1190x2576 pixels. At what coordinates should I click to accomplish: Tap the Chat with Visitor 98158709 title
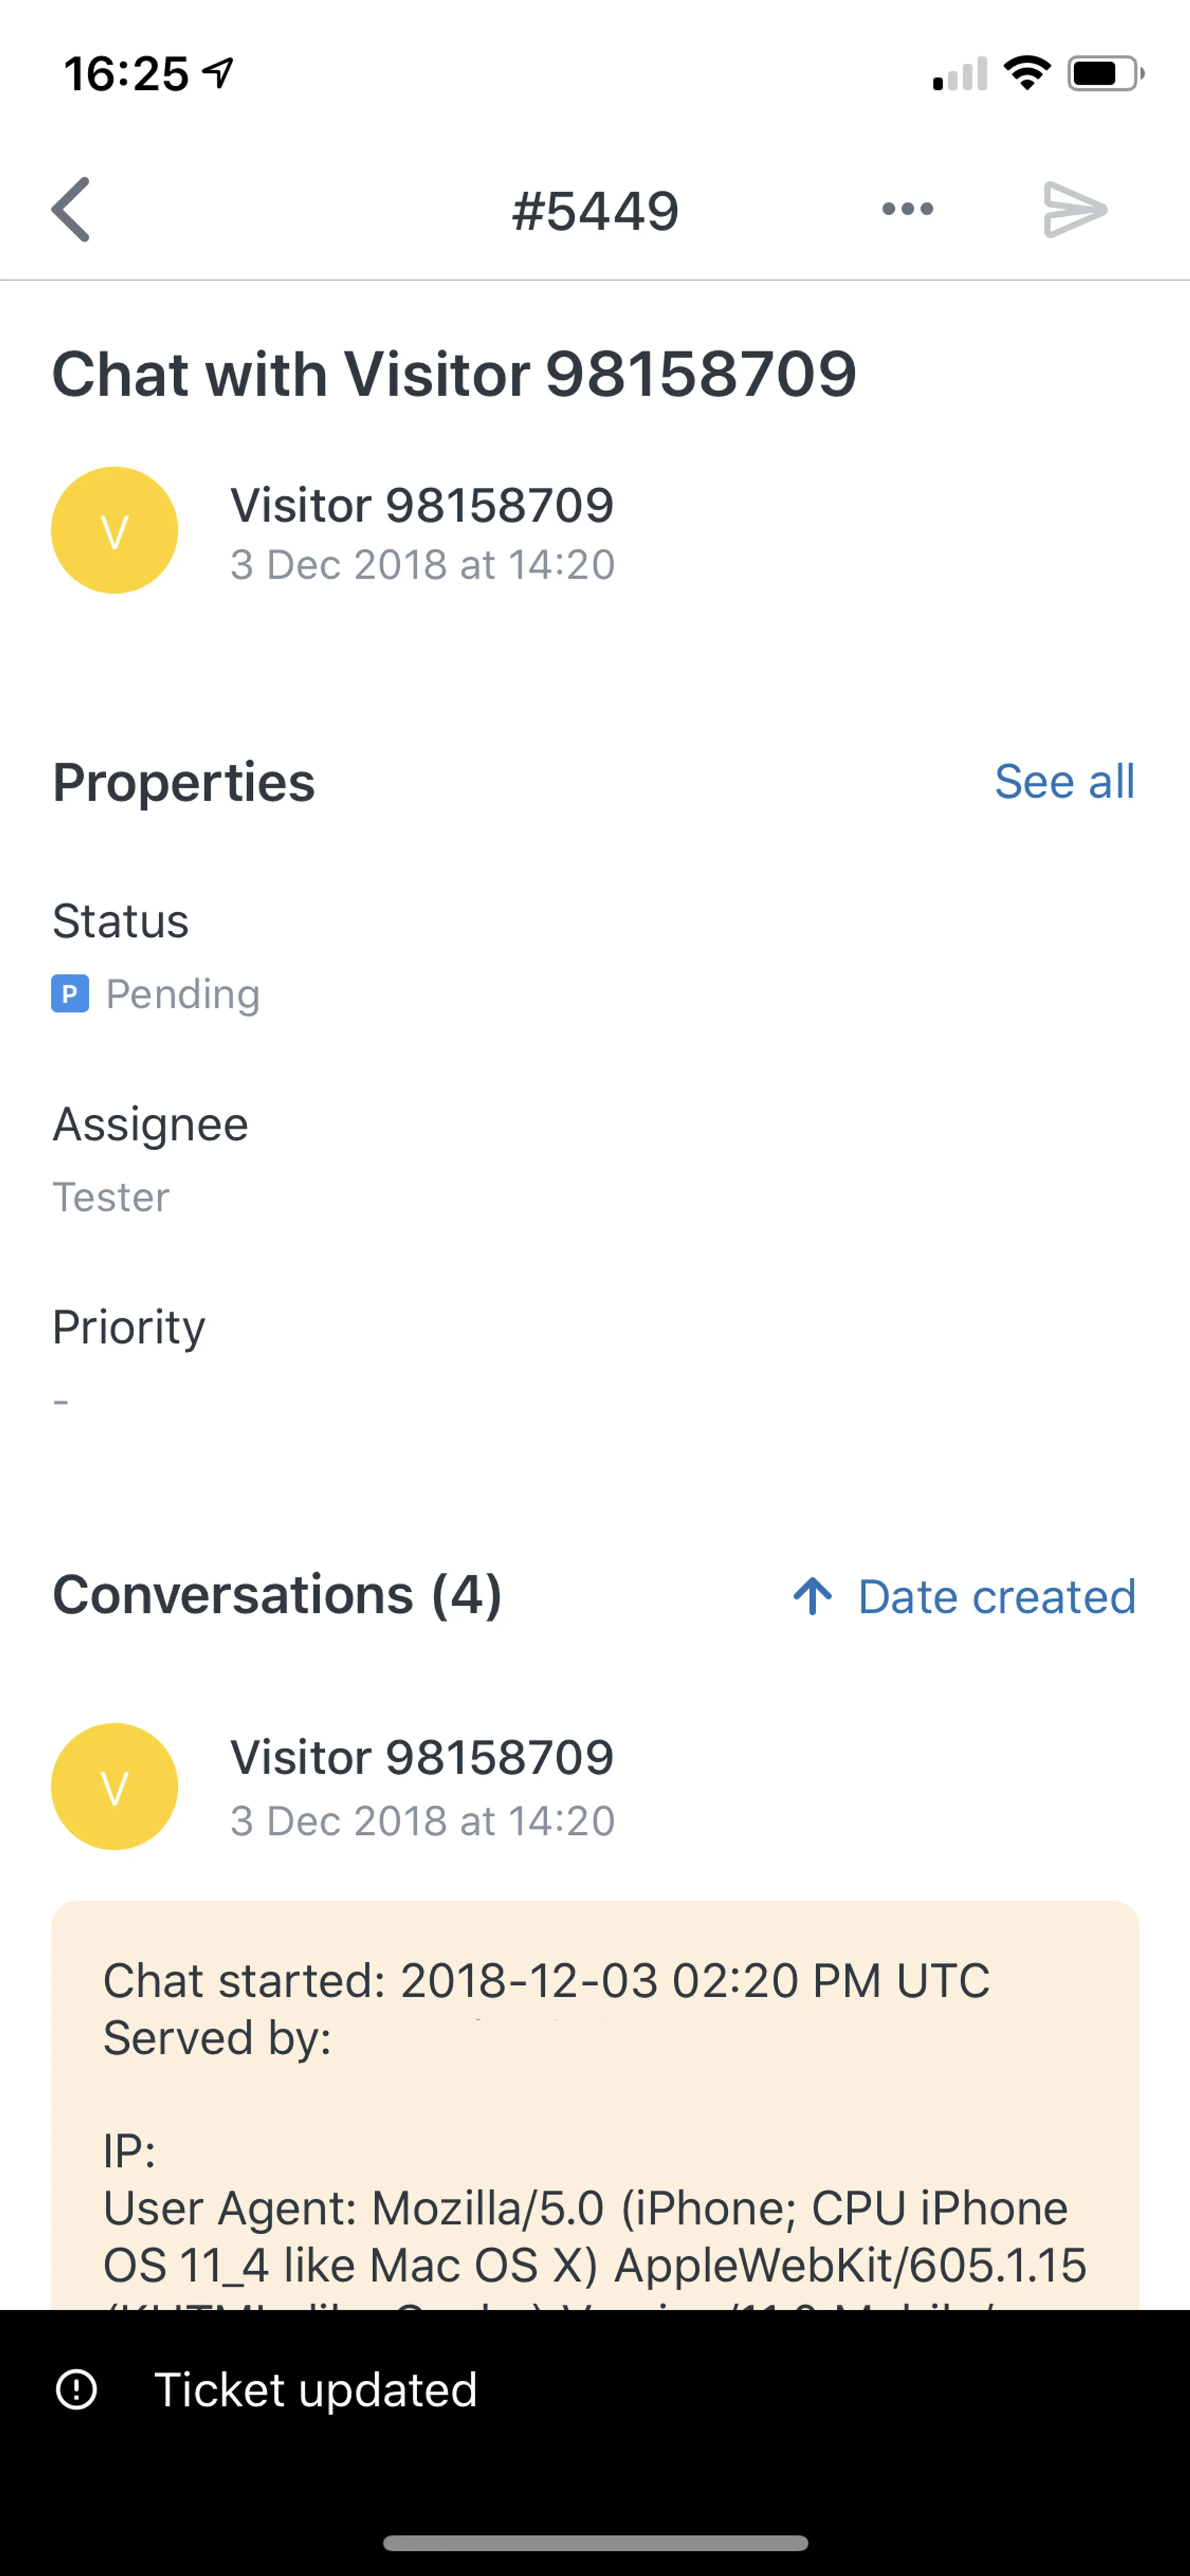click(455, 374)
